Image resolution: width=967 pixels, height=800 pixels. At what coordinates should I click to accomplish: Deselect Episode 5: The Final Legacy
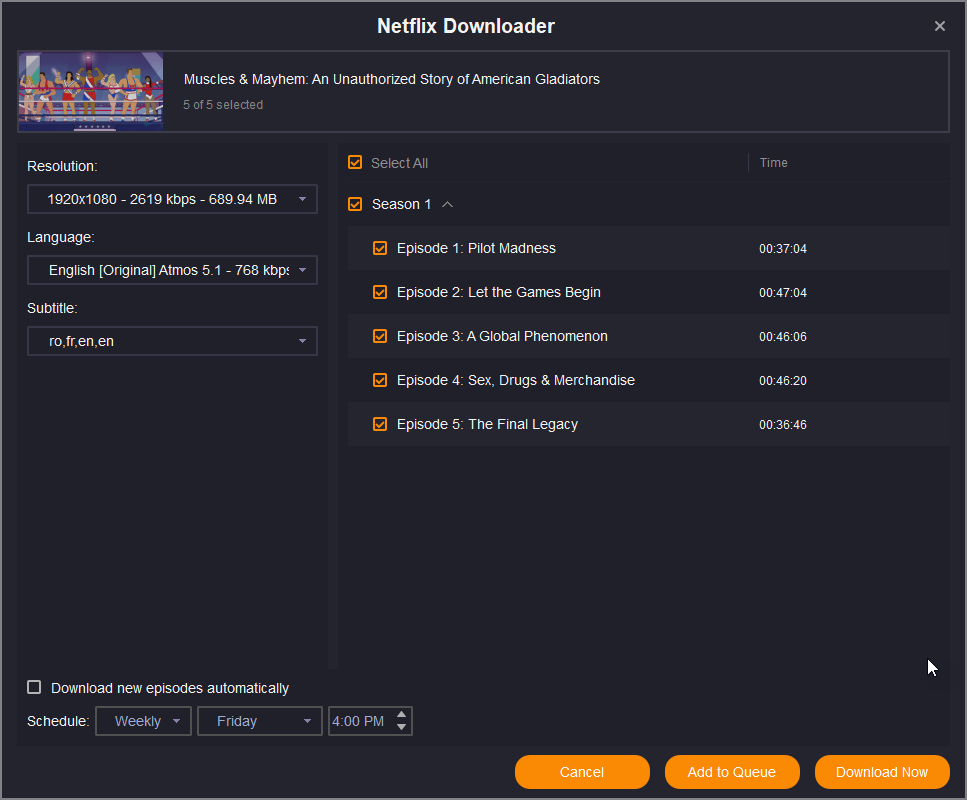(380, 424)
